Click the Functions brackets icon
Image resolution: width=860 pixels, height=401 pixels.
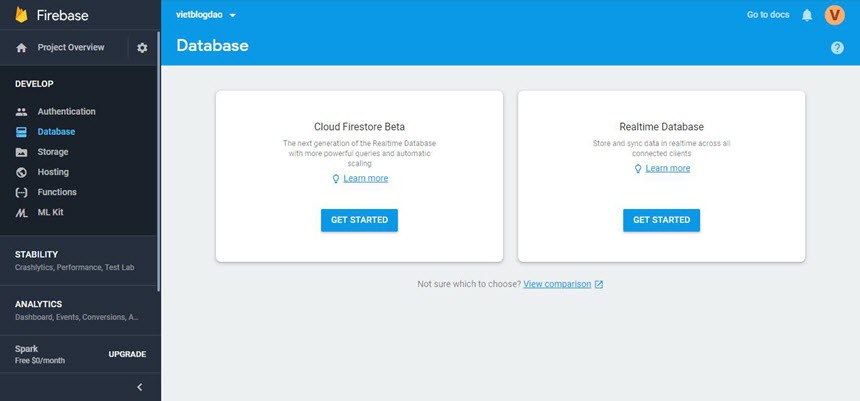point(21,193)
